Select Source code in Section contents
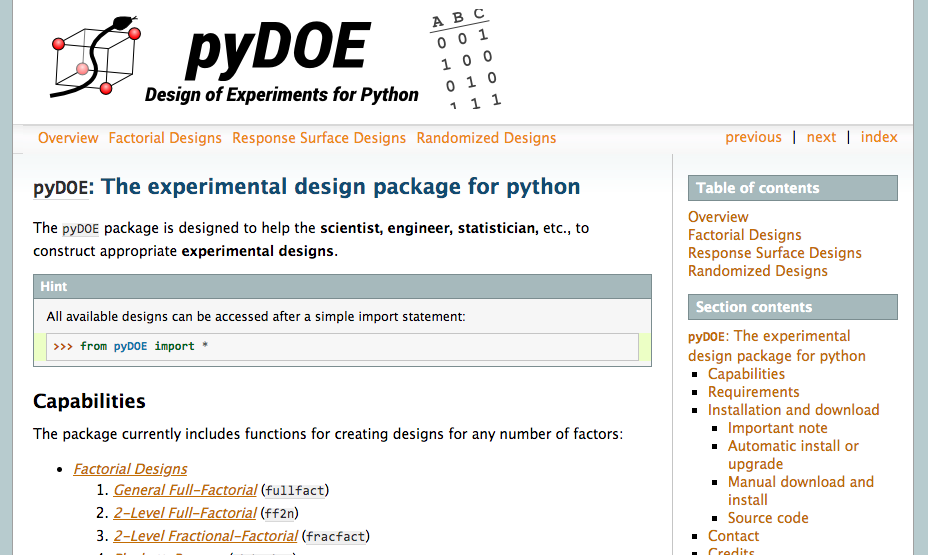The image size is (928, 555). pyautogui.click(x=768, y=518)
